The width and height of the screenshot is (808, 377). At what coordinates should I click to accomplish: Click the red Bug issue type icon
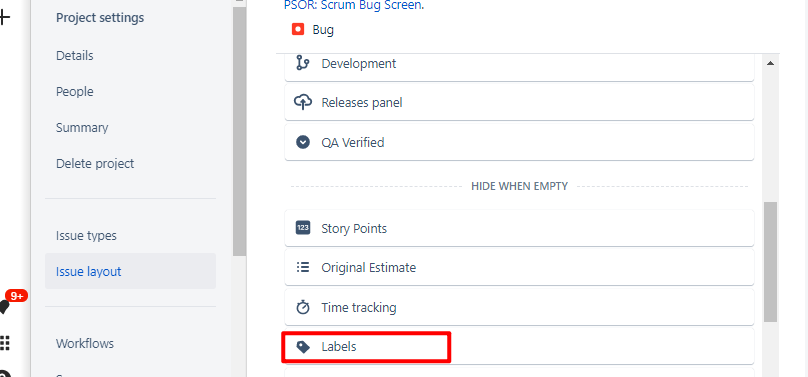297,29
